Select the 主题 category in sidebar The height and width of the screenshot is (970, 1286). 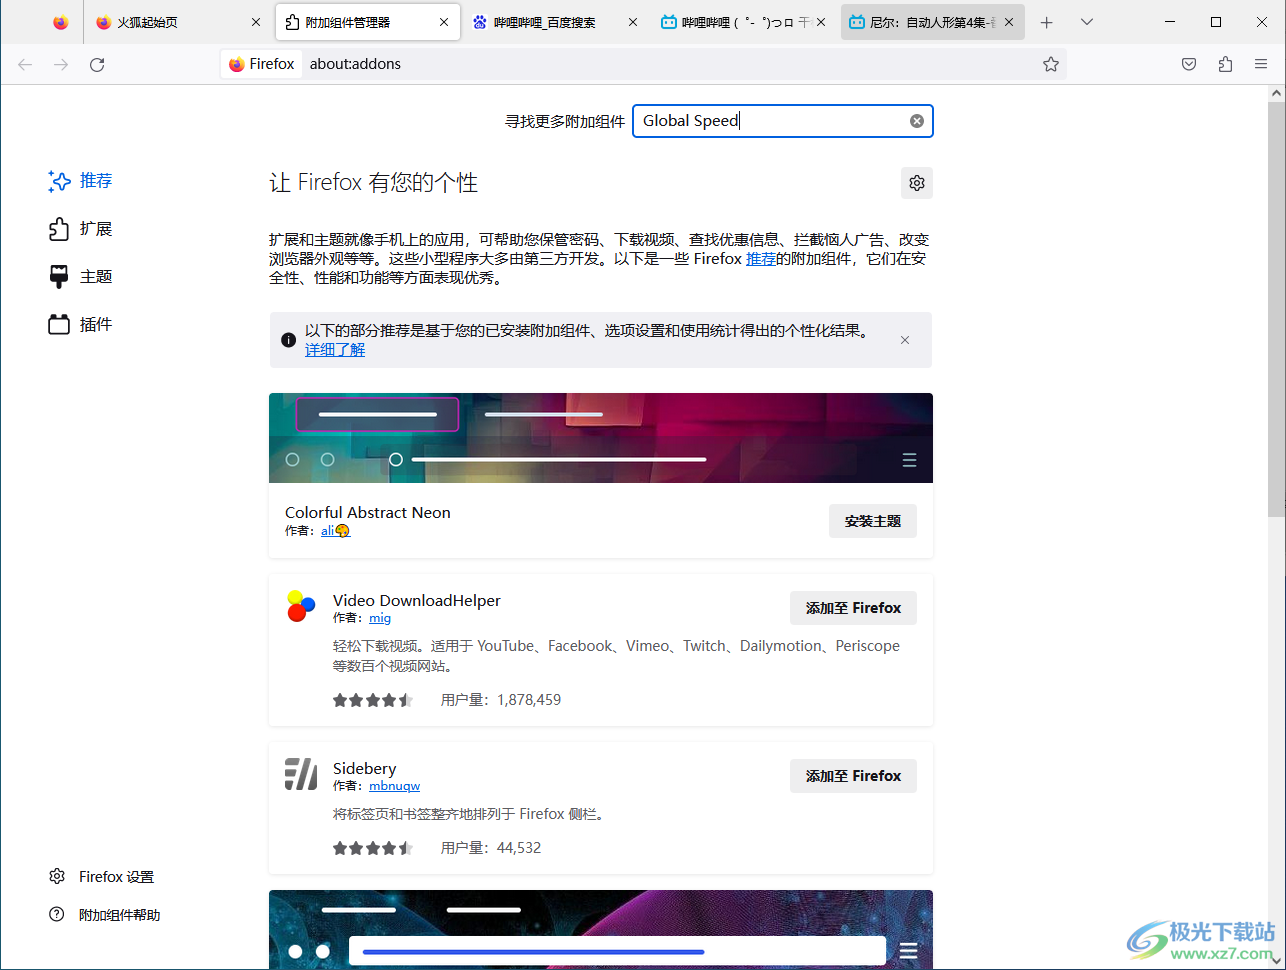click(80, 277)
